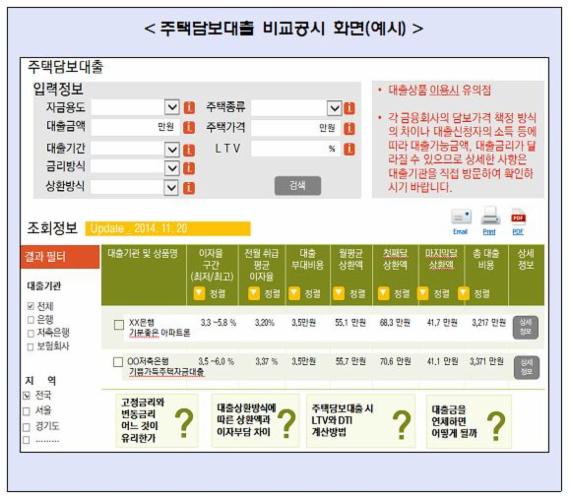Click the 대출금액 input field
Image resolution: width=570 pixels, height=498 pixels.
point(135,127)
